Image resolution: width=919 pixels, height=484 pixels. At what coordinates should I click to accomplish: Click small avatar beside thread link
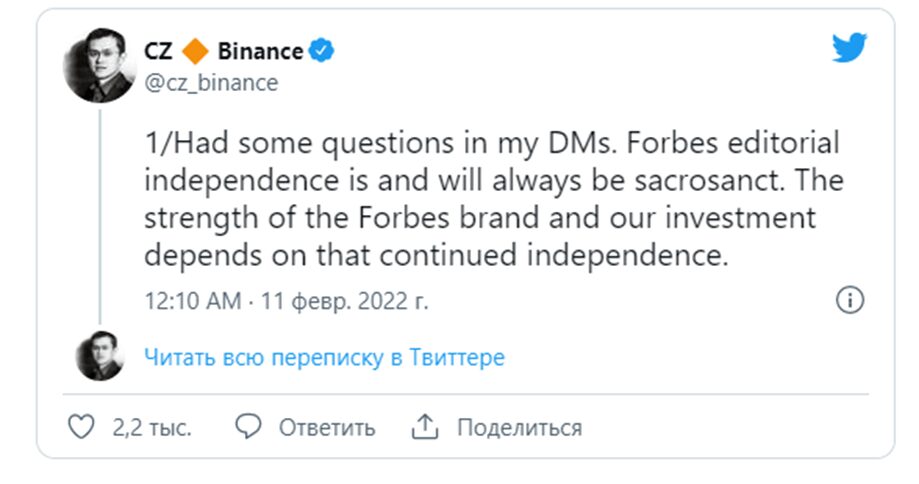pyautogui.click(x=99, y=356)
